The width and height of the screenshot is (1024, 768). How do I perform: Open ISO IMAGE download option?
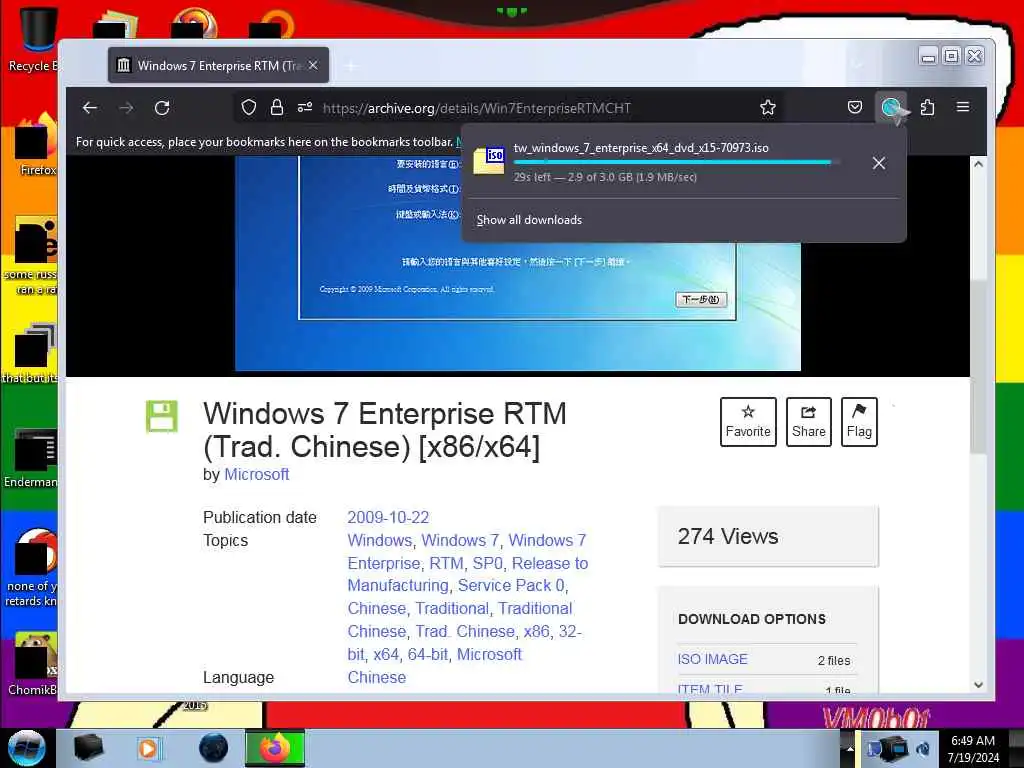(x=712, y=660)
